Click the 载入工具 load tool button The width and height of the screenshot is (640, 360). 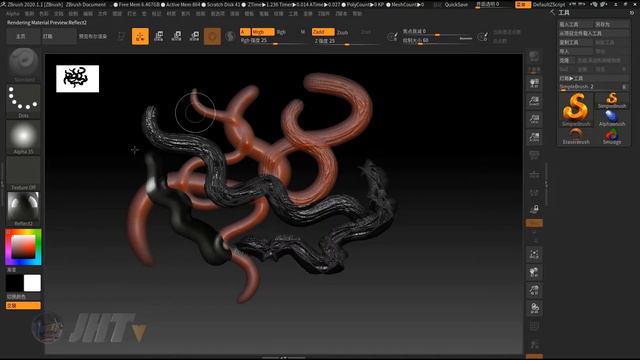click(x=576, y=24)
